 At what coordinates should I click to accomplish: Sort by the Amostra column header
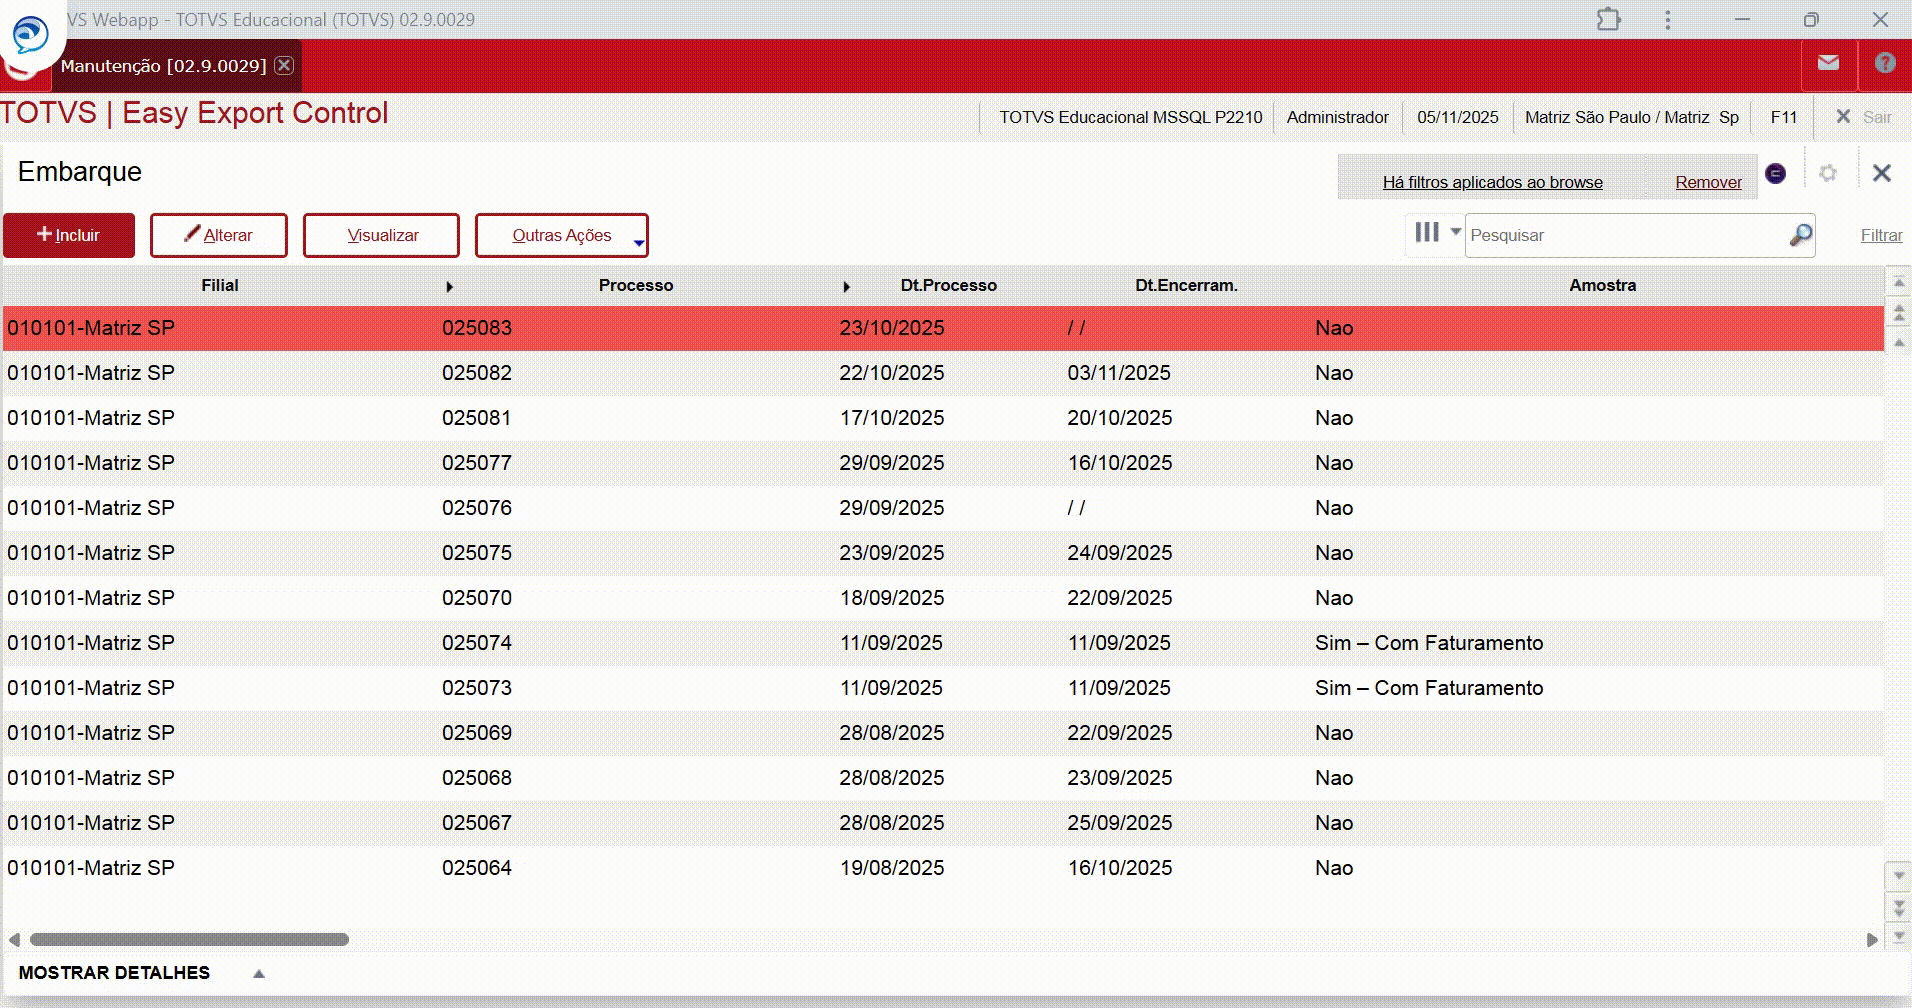pos(1602,285)
